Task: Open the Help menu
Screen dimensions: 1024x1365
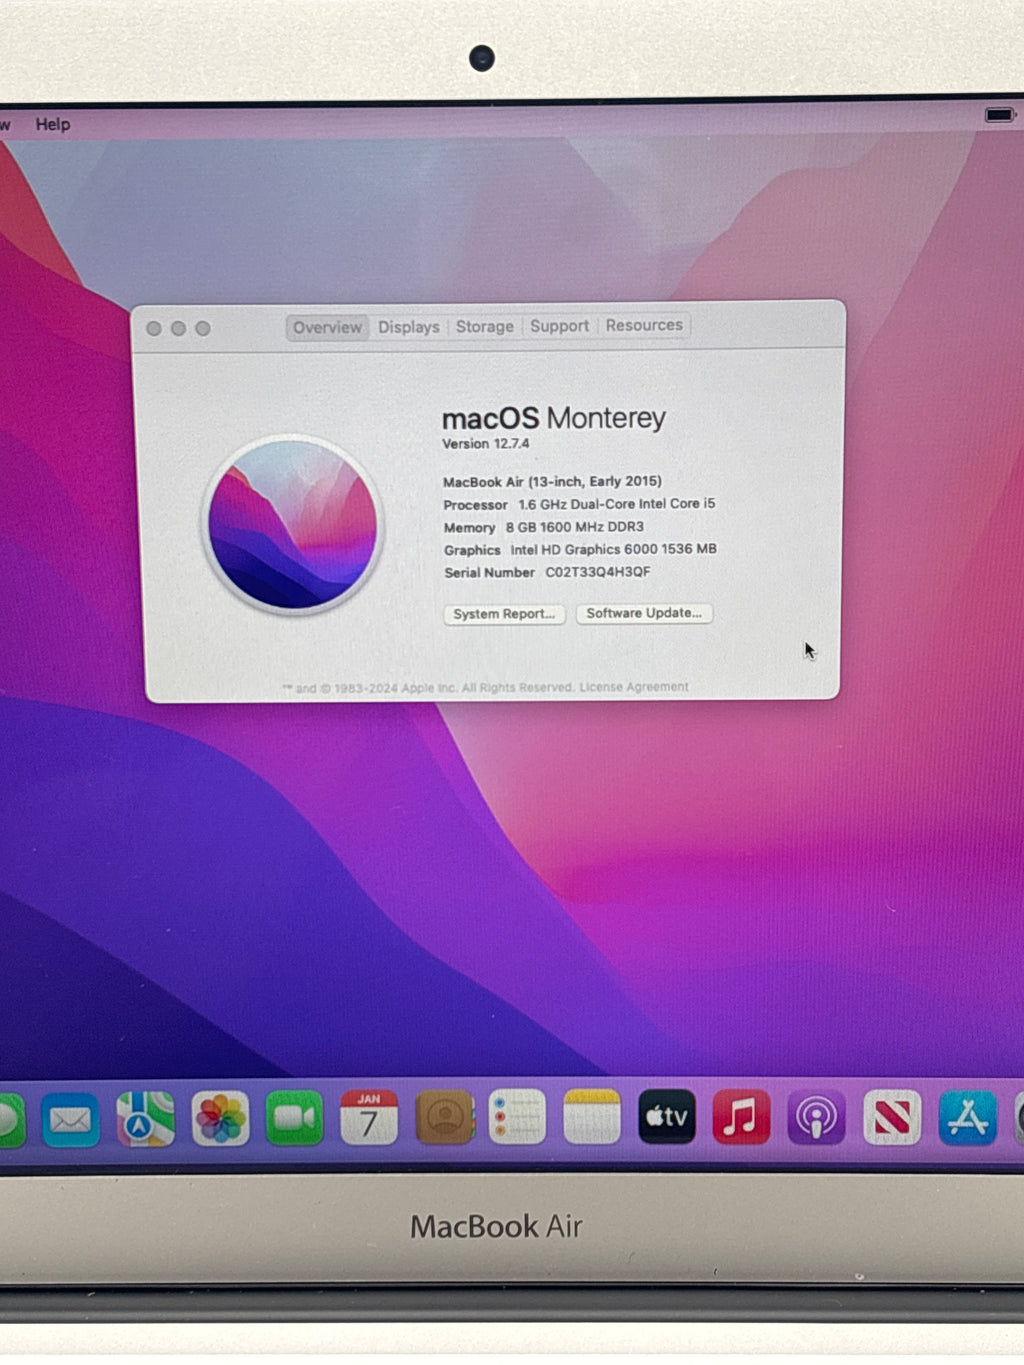Action: click(x=53, y=124)
